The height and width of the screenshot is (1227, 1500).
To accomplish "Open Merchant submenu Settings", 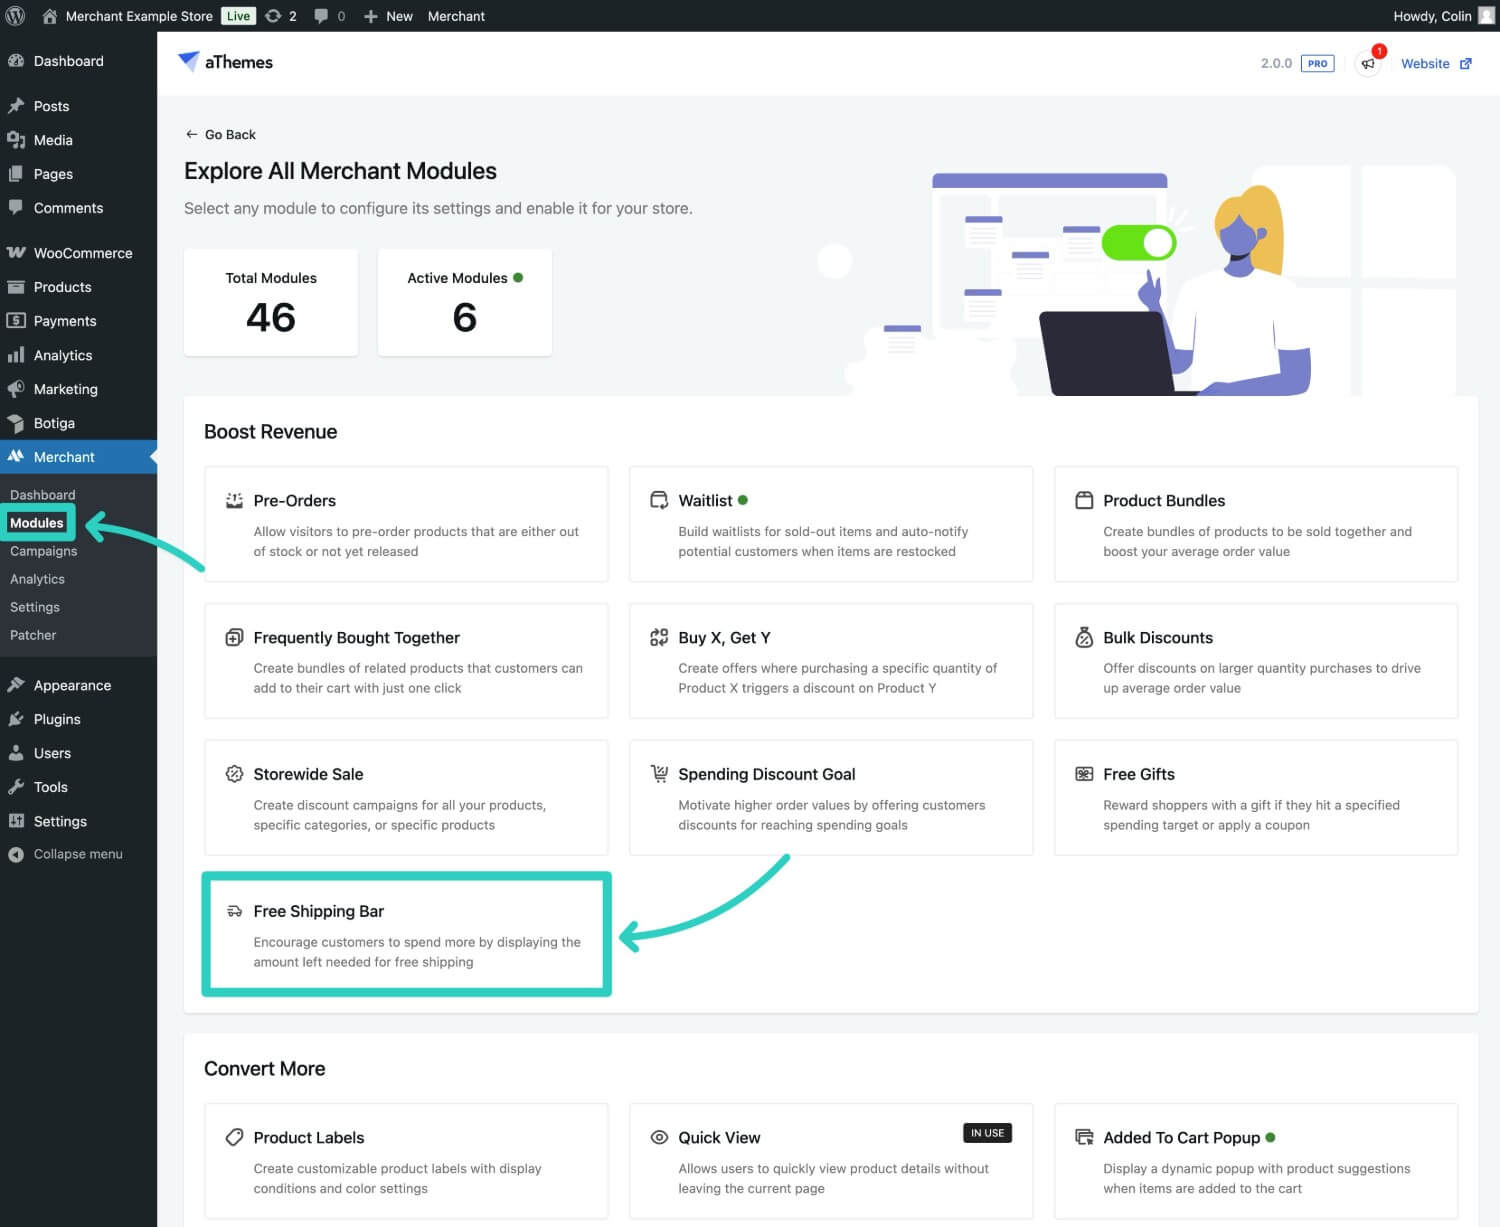I will click(x=35, y=607).
